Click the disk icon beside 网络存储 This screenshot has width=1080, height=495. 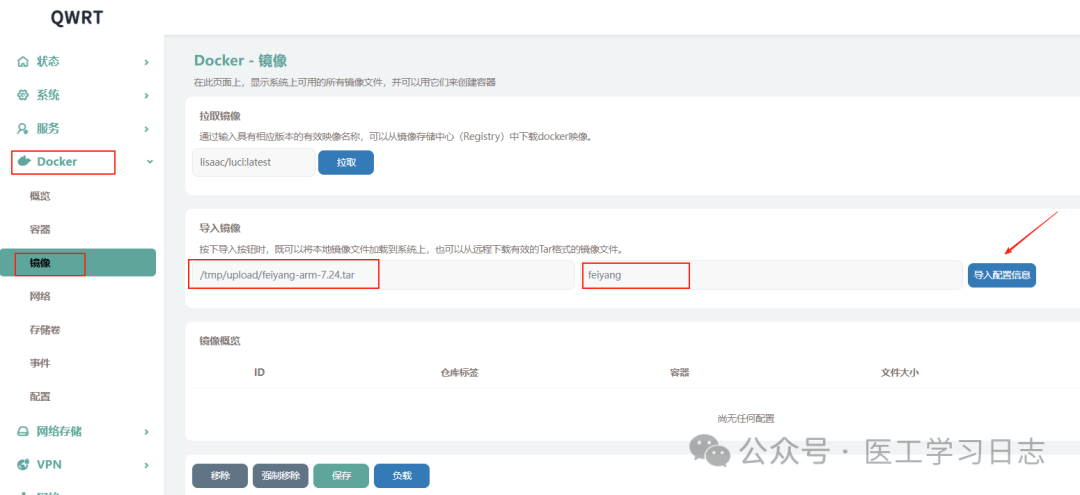pos(23,432)
